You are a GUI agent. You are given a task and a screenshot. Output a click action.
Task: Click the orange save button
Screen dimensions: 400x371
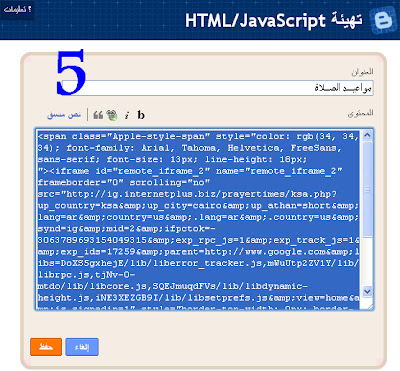46,347
